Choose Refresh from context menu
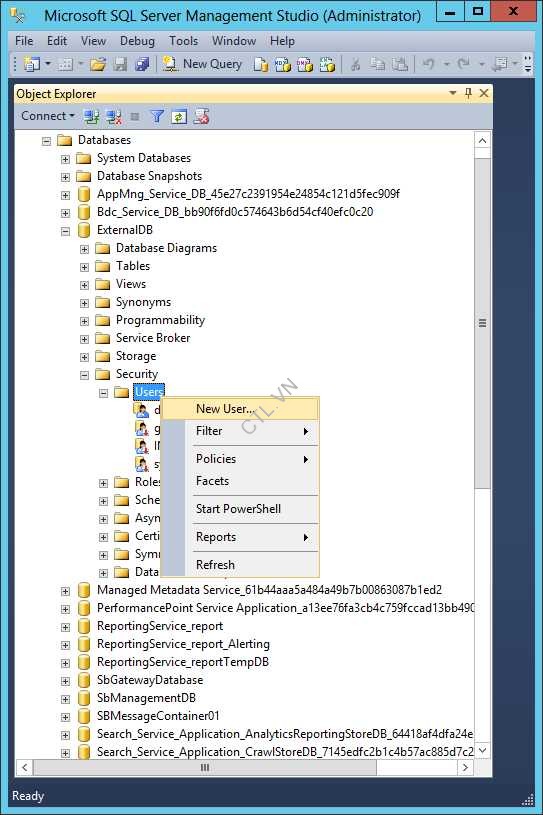 (240, 565)
